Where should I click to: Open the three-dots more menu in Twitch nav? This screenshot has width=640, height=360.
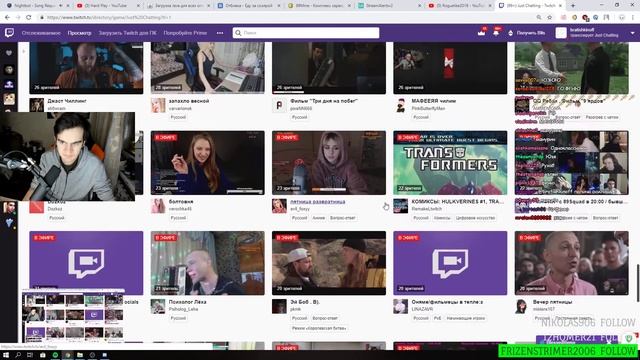220,33
